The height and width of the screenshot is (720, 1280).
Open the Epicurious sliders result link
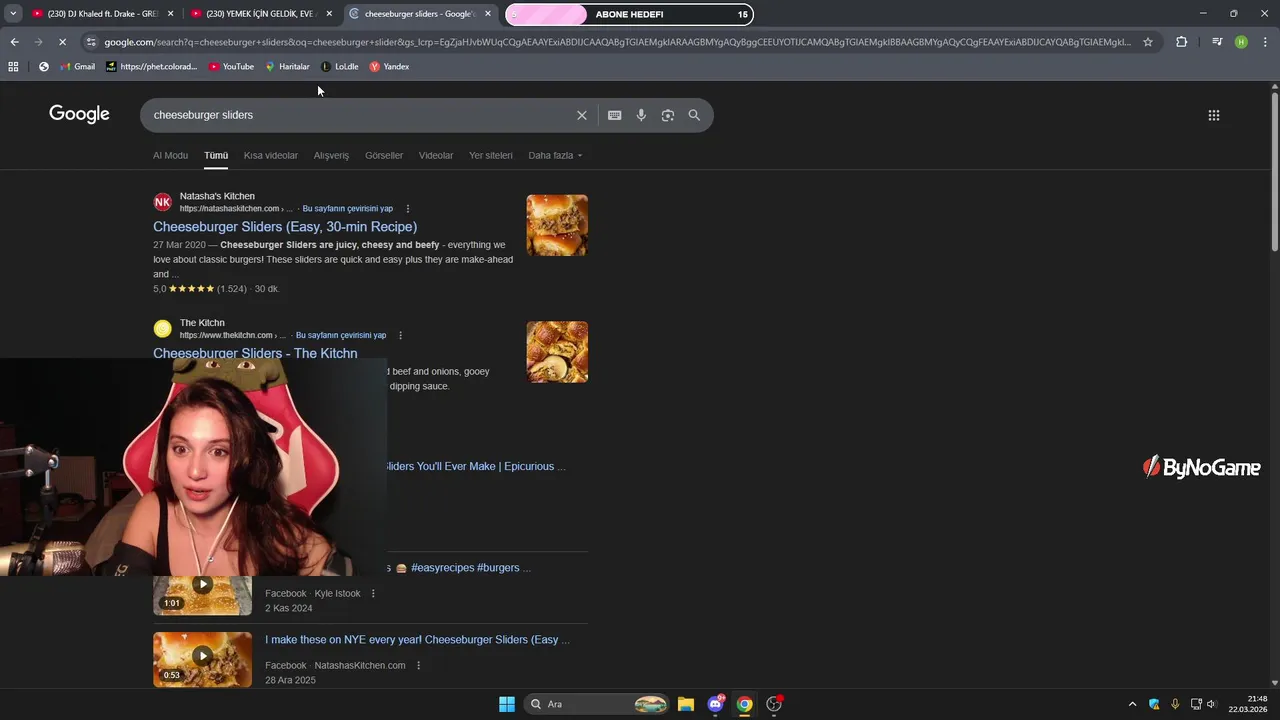pos(476,466)
